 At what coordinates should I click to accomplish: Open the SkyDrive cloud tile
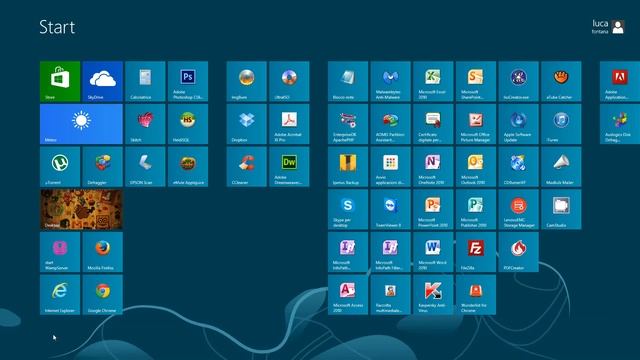102,81
